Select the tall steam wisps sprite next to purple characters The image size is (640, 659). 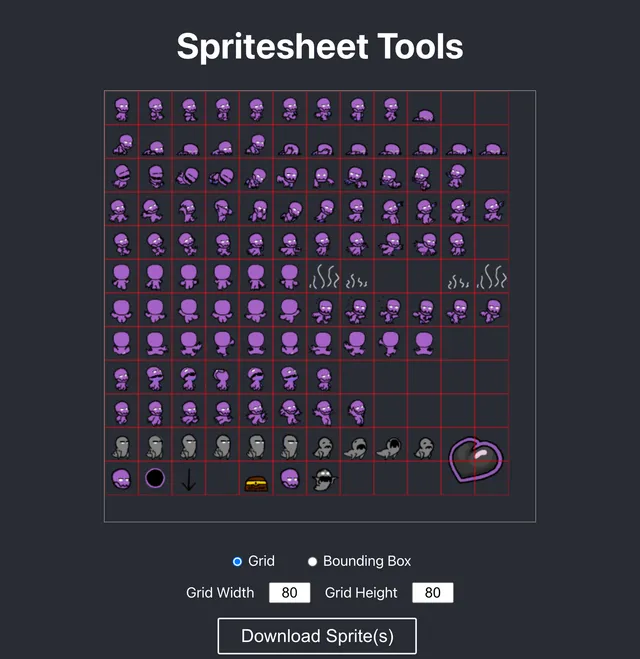pyautogui.click(x=324, y=277)
